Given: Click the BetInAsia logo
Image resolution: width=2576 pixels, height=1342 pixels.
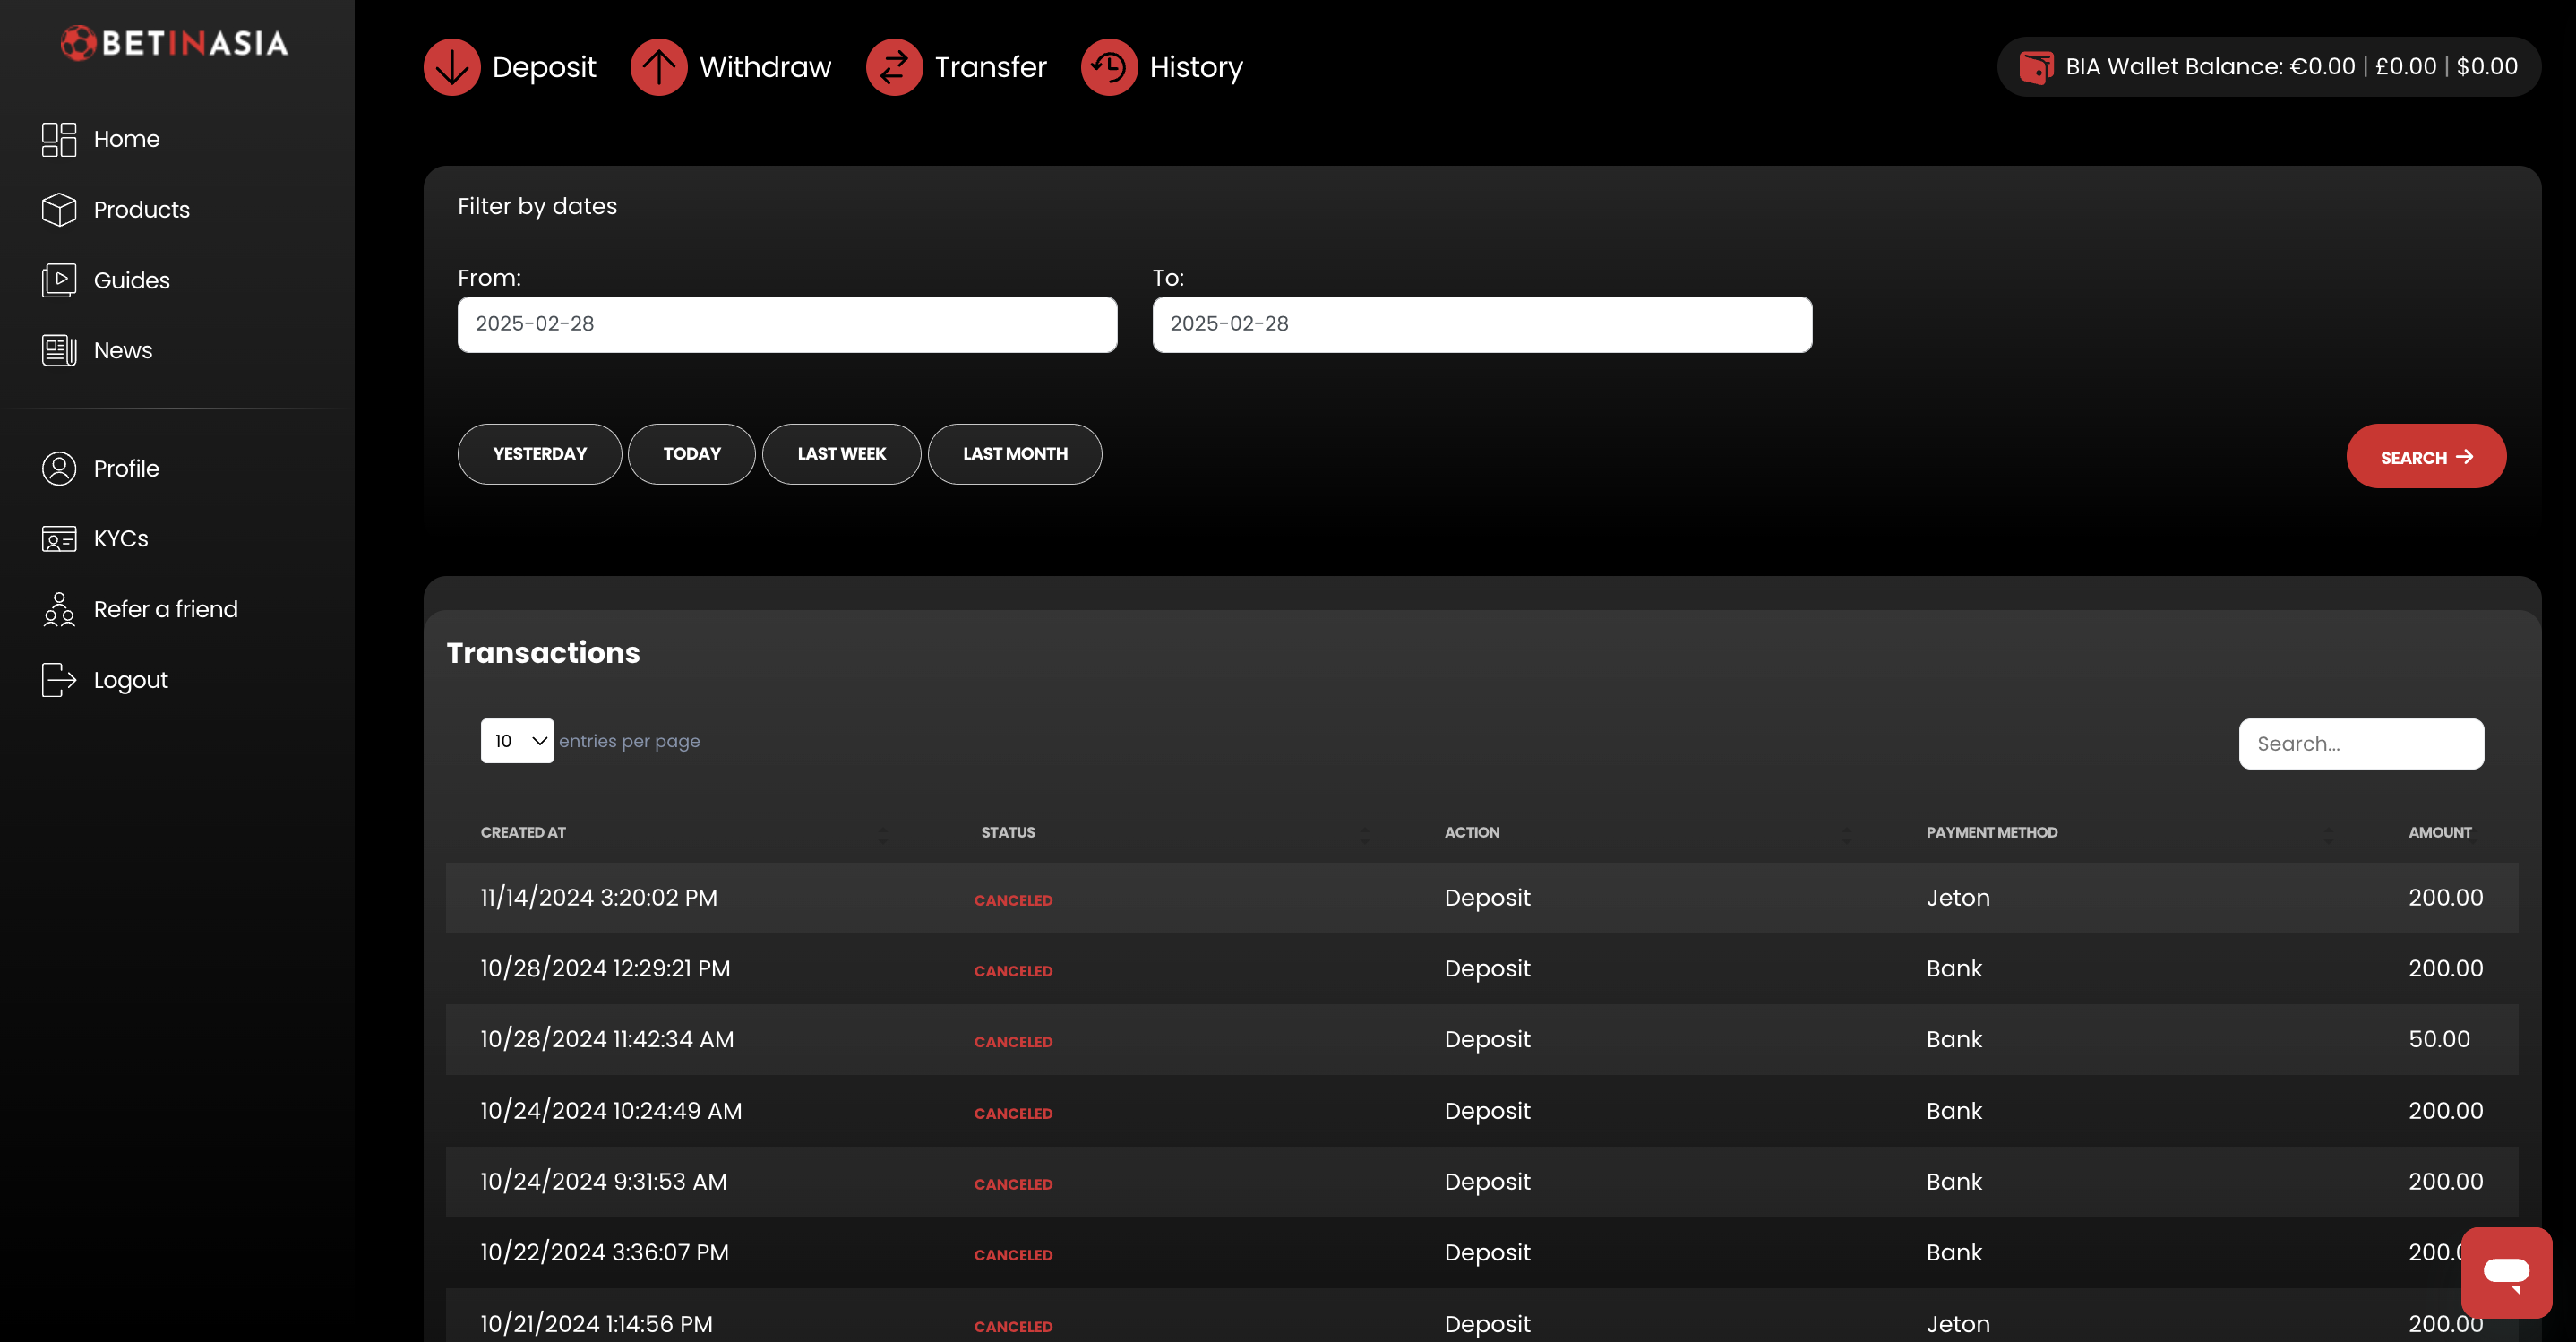Looking at the screenshot, I should [x=175, y=43].
